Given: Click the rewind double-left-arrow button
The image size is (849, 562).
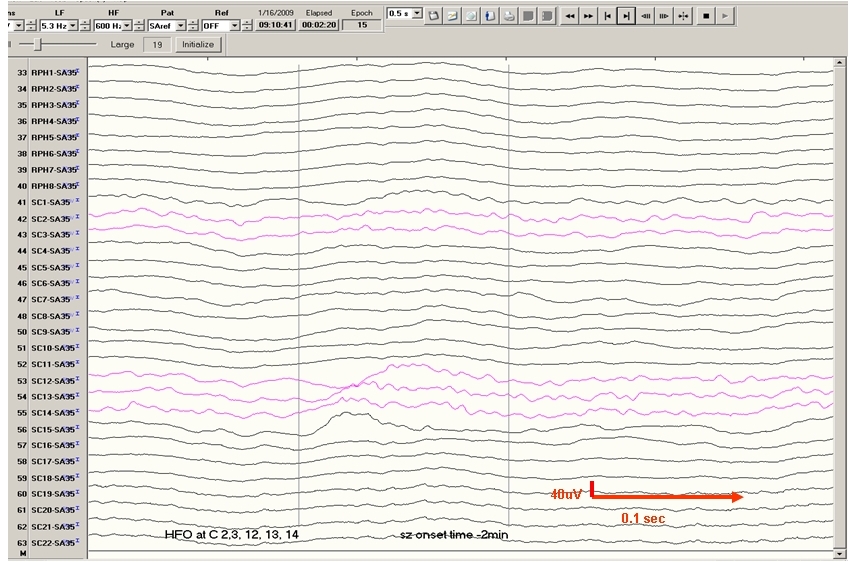Looking at the screenshot, I should [569, 16].
